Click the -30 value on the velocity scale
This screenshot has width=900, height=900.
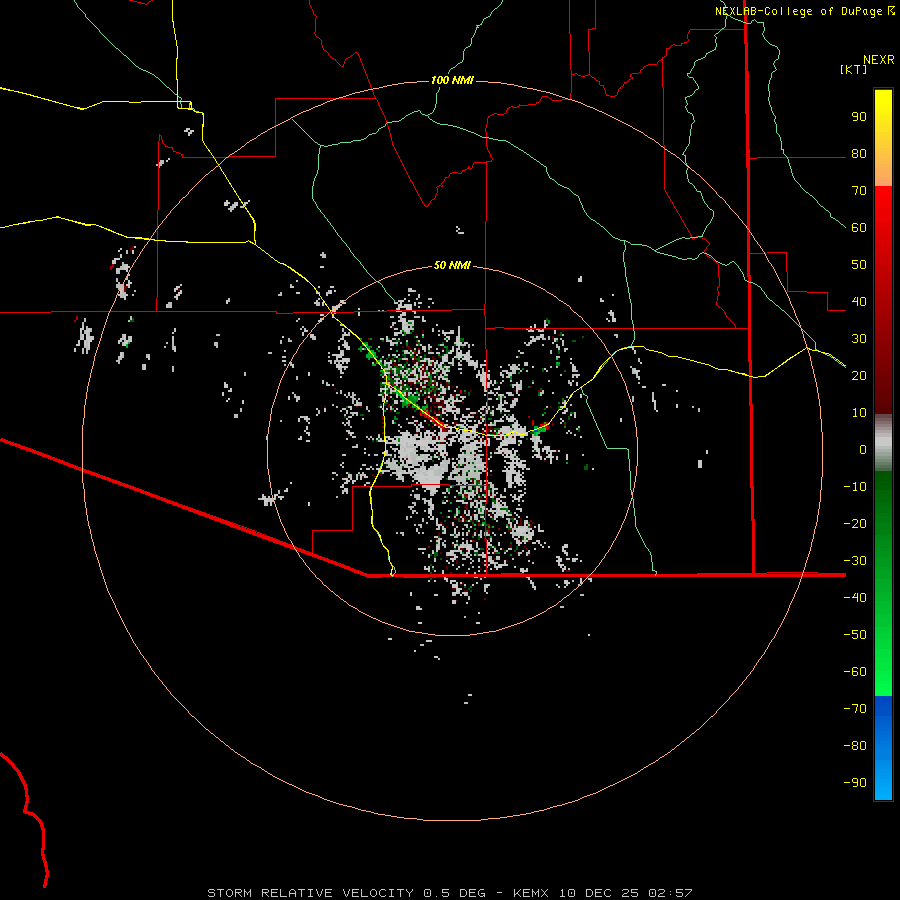(855, 561)
